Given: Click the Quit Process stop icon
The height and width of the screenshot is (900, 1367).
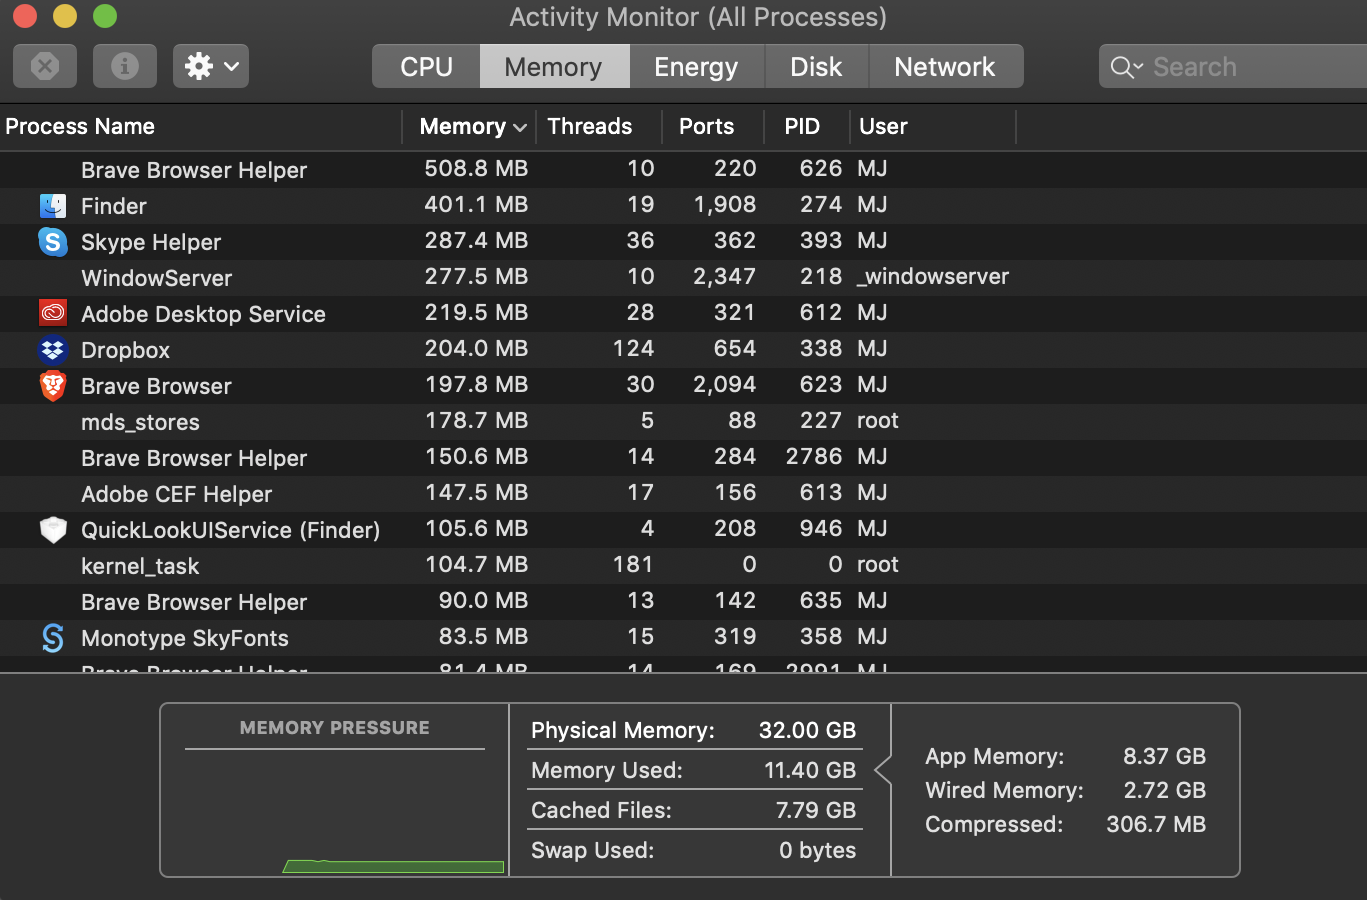Looking at the screenshot, I should (45, 66).
